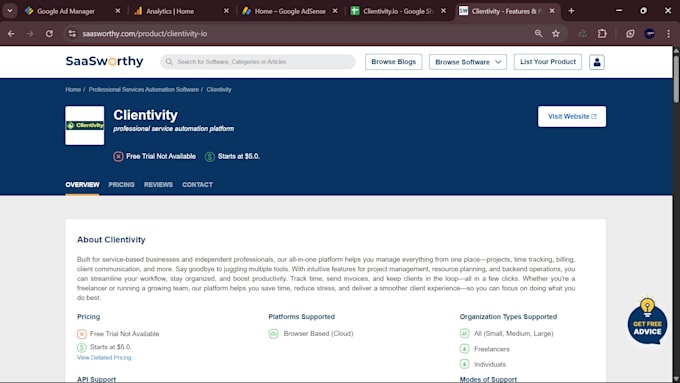Expand the Browse Software dropdown
The width and height of the screenshot is (680, 383).
click(x=468, y=62)
